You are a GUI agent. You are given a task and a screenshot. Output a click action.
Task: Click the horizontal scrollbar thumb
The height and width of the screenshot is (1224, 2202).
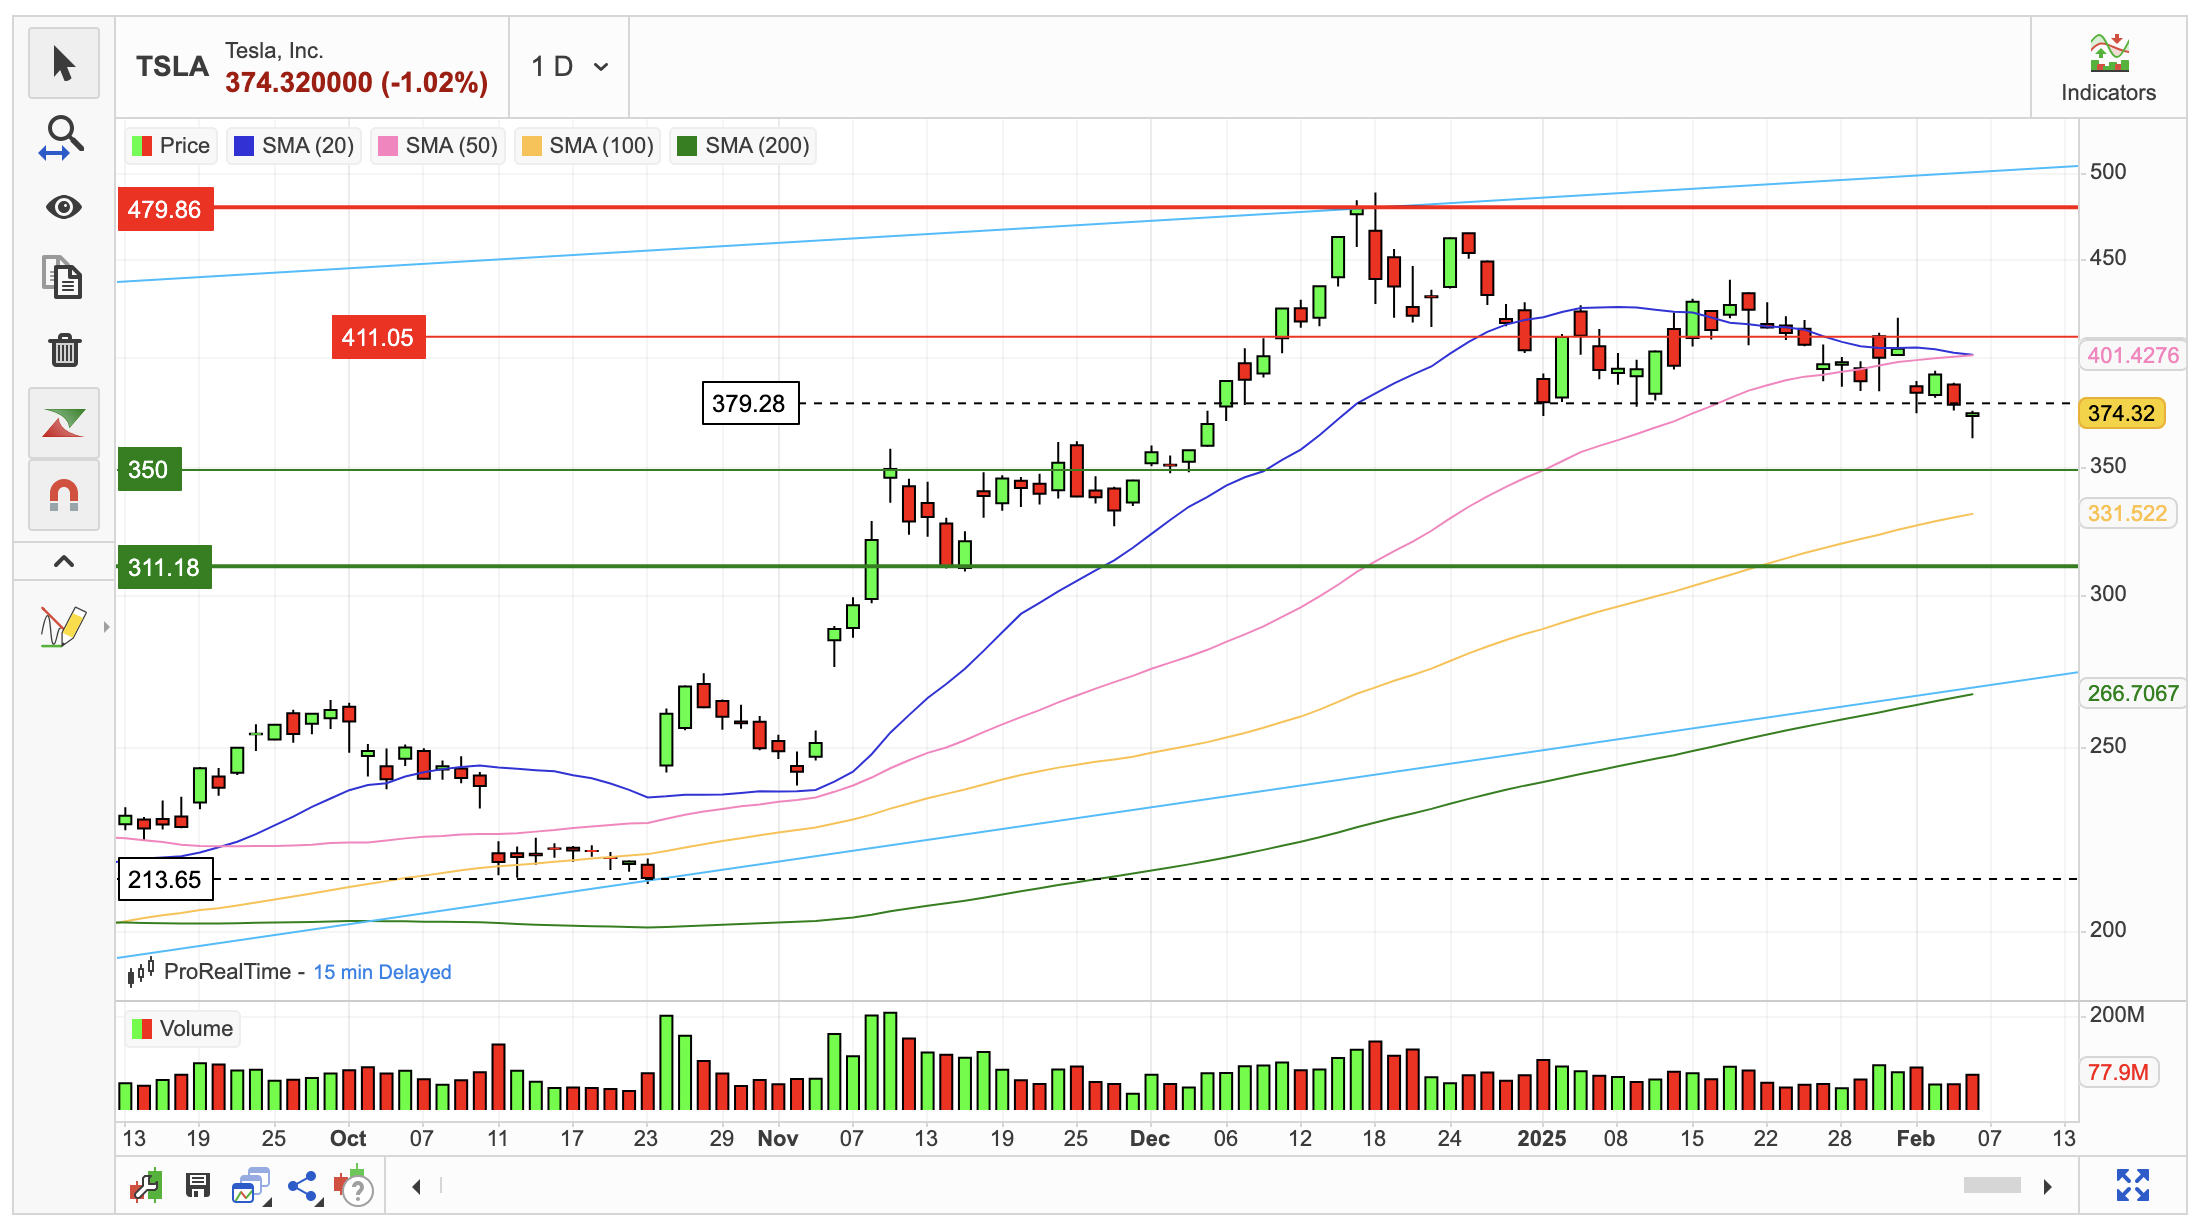(x=1992, y=1186)
